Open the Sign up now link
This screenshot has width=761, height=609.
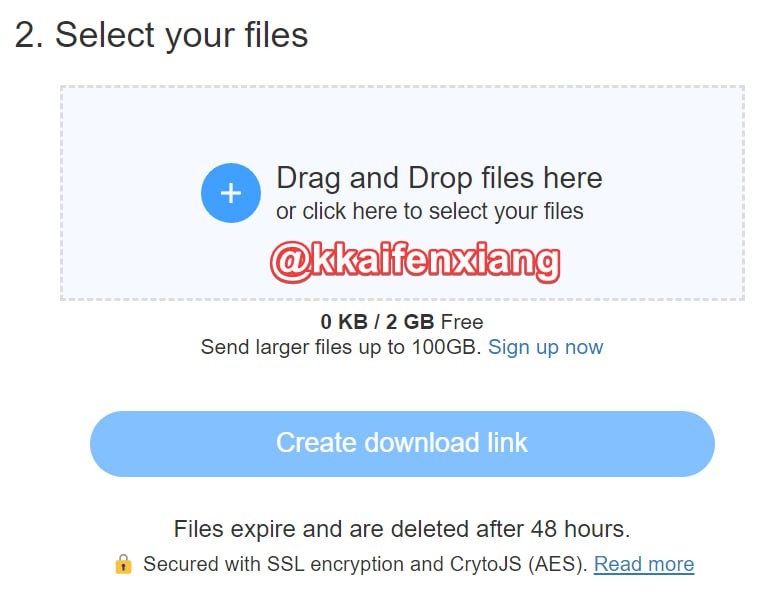pyautogui.click(x=545, y=347)
